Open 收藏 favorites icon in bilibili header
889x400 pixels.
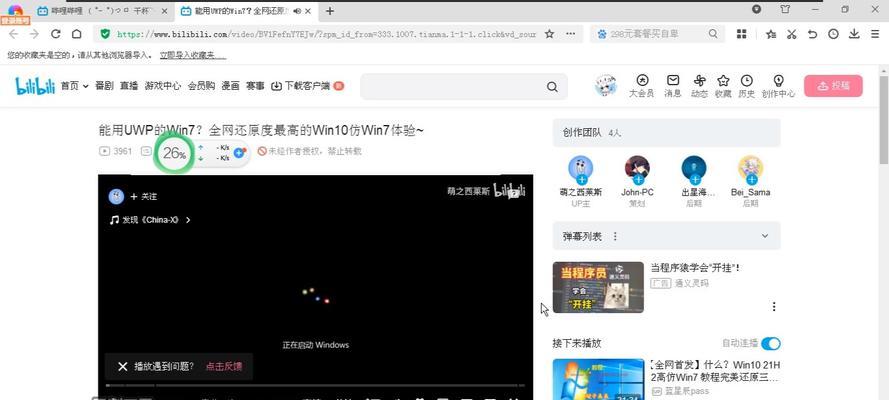click(723, 86)
